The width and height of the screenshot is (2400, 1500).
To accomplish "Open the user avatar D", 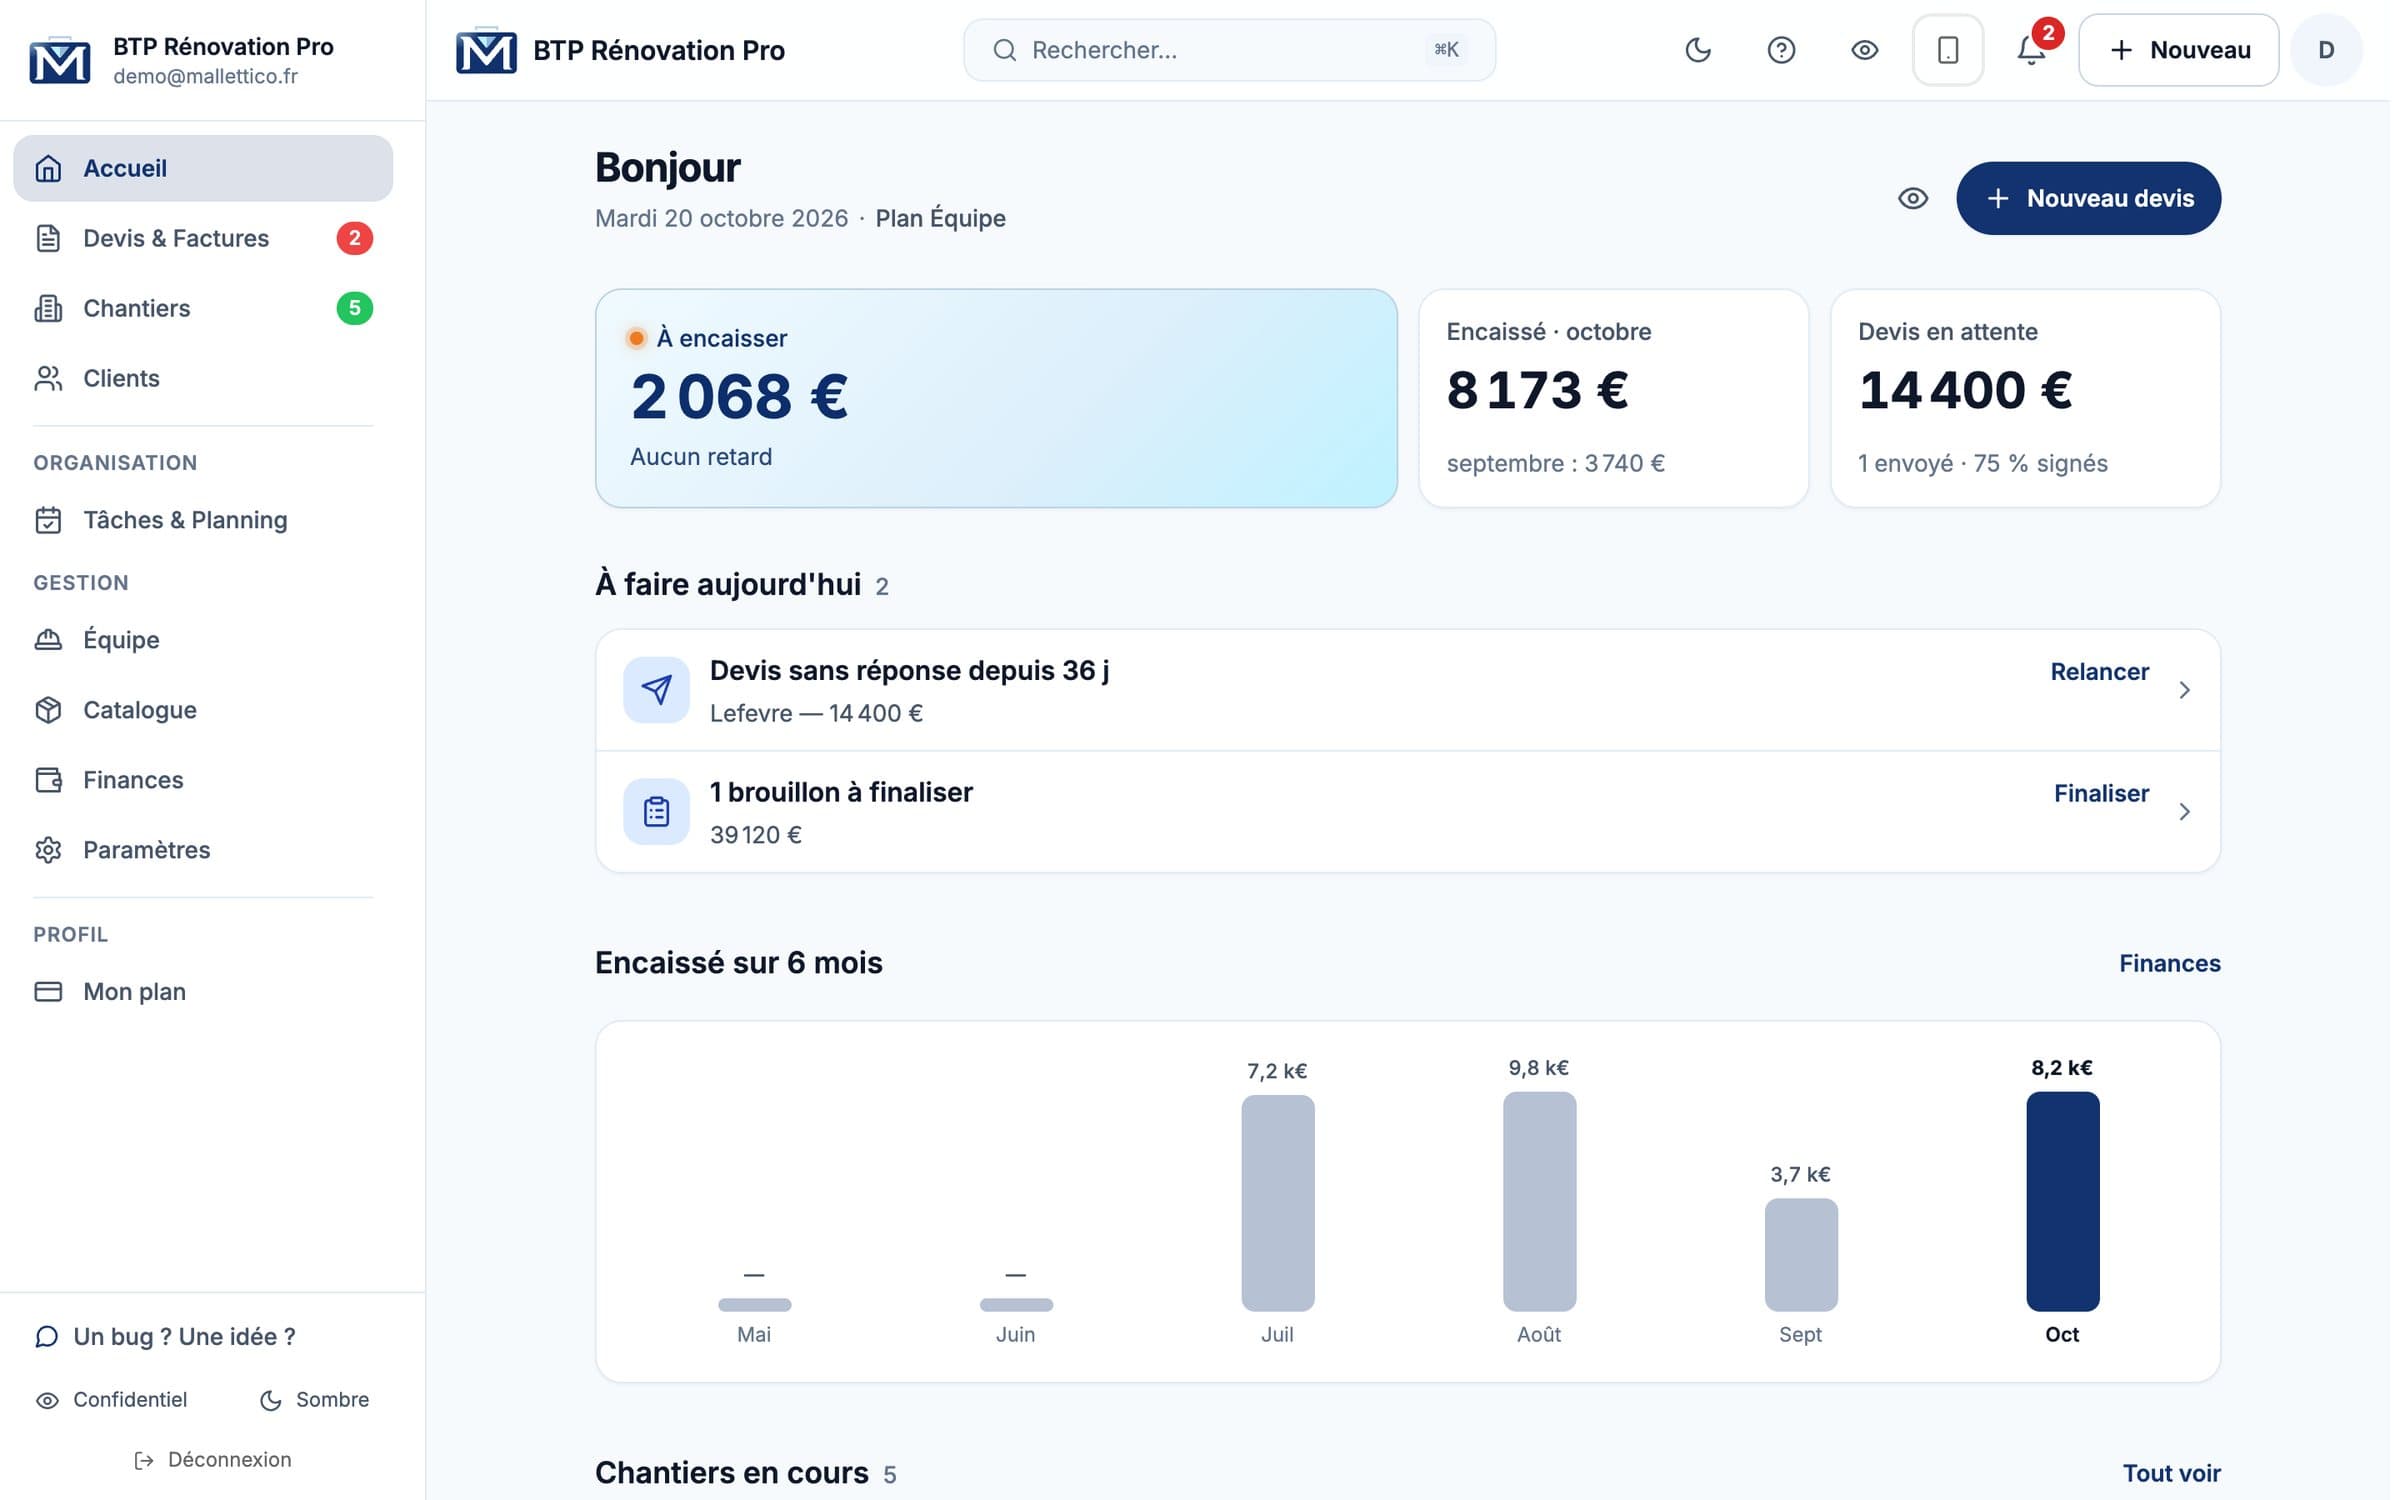I will 2326,50.
